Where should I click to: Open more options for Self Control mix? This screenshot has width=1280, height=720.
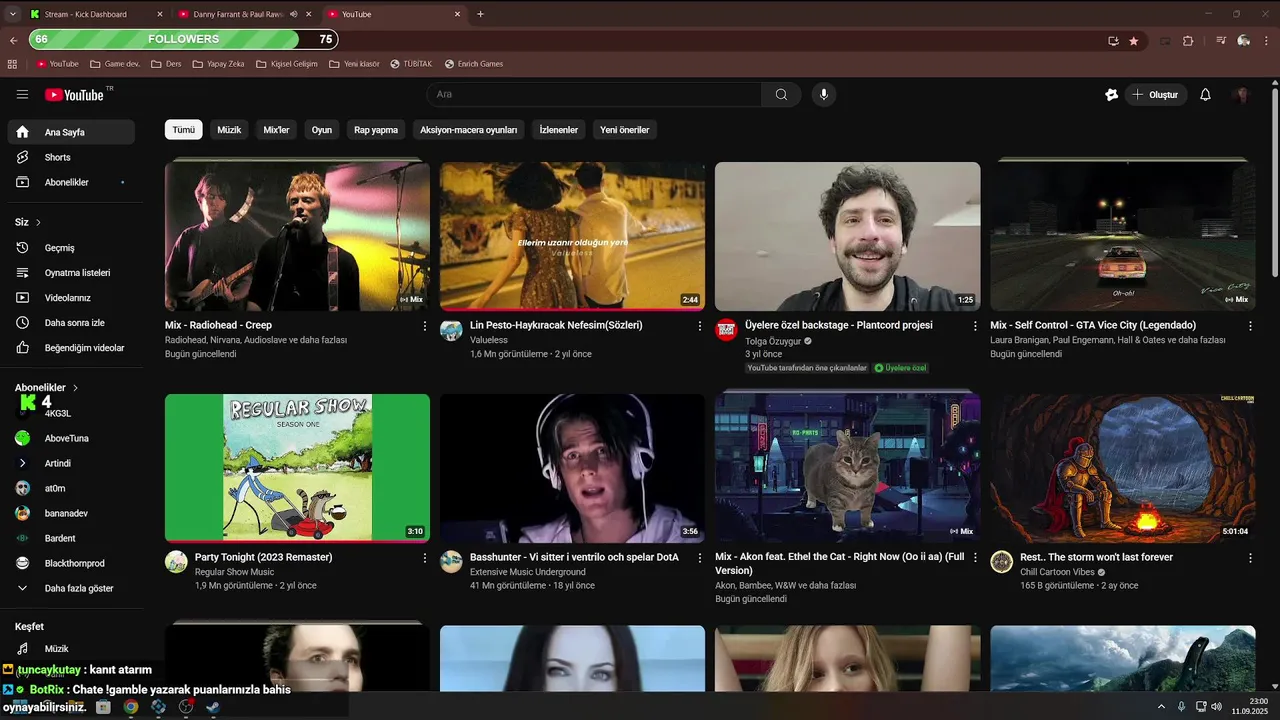click(x=1250, y=326)
